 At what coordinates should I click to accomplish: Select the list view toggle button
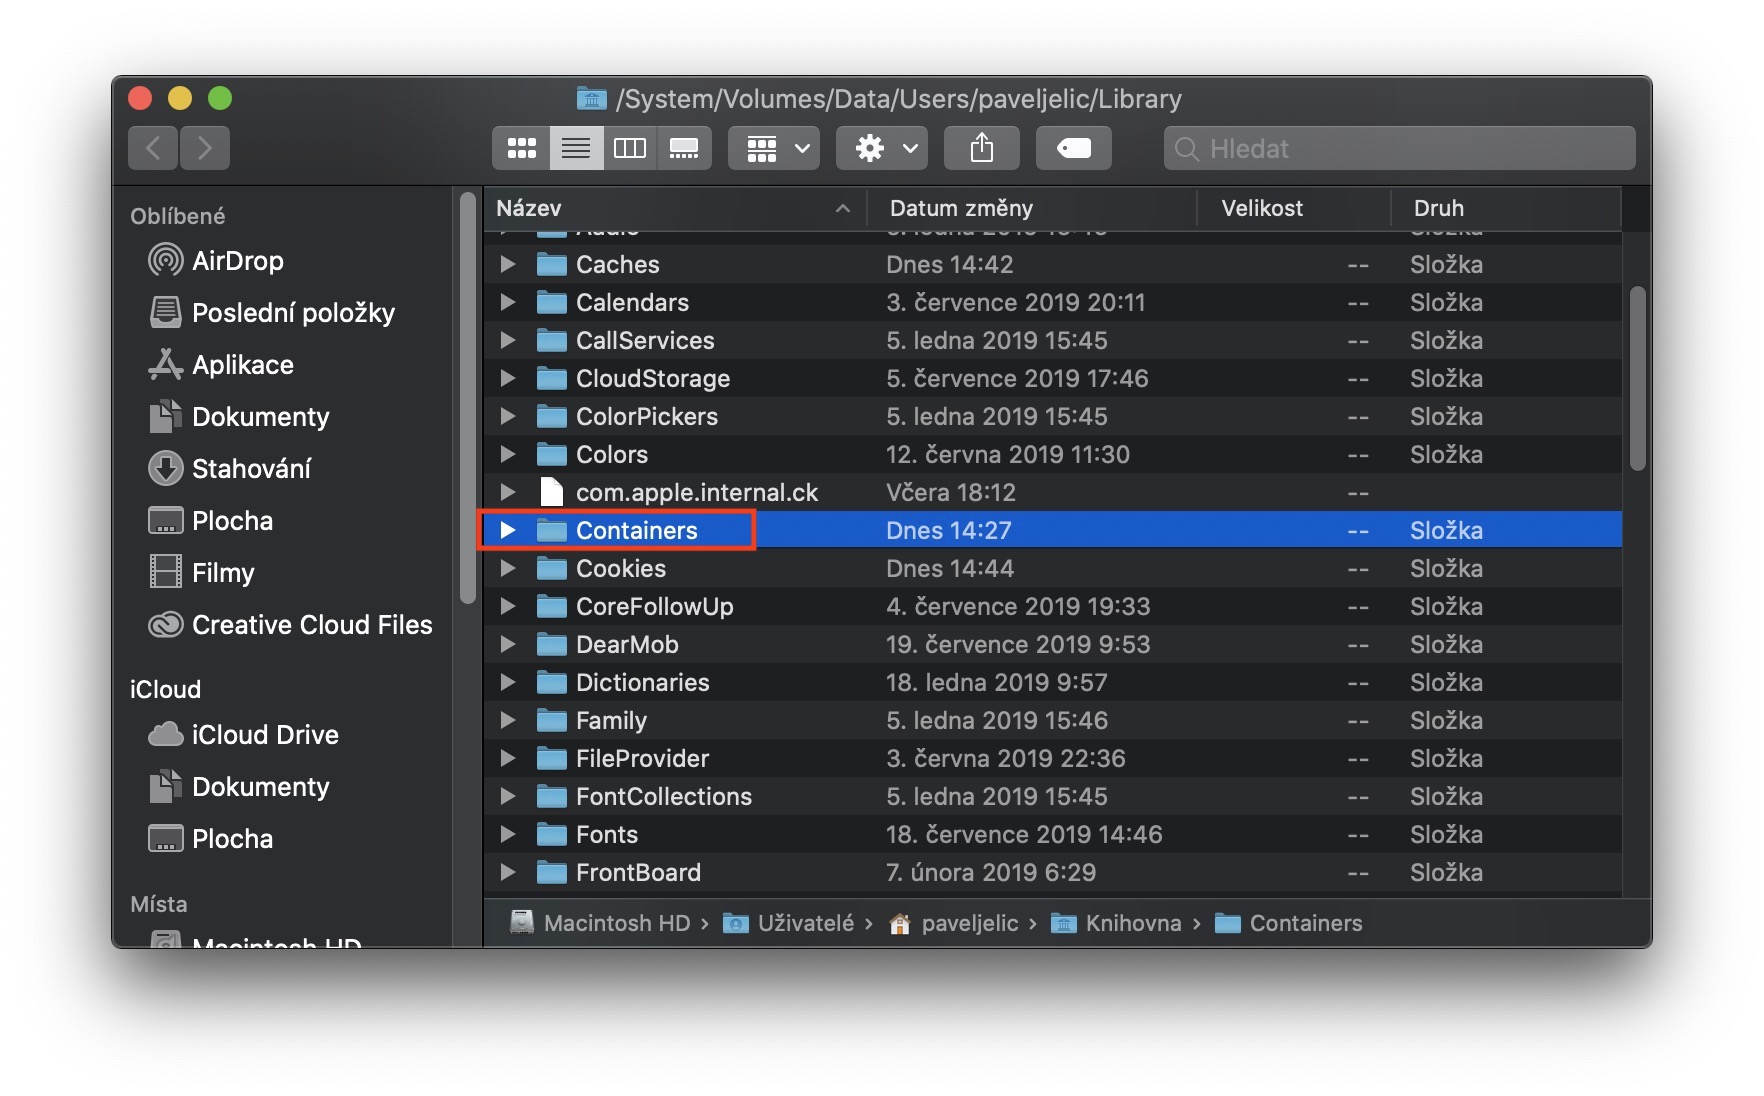pyautogui.click(x=576, y=149)
